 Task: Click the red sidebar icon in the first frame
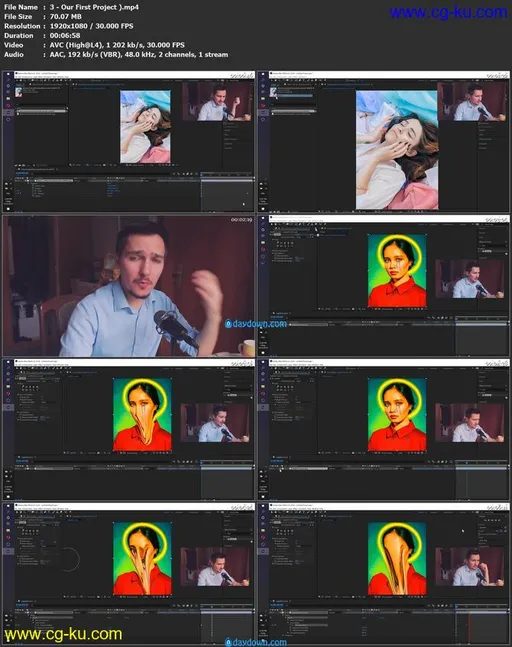point(8,106)
